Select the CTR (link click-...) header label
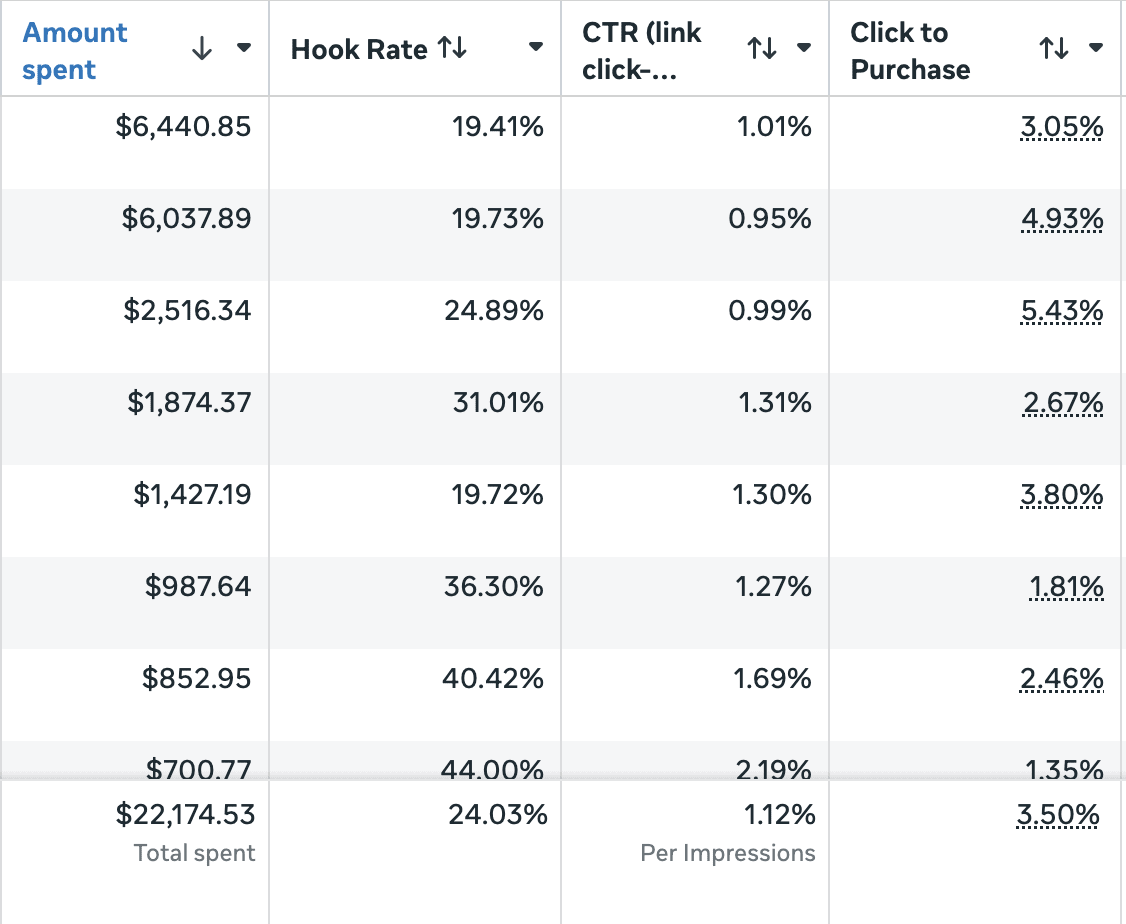The width and height of the screenshot is (1126, 924). (x=642, y=51)
